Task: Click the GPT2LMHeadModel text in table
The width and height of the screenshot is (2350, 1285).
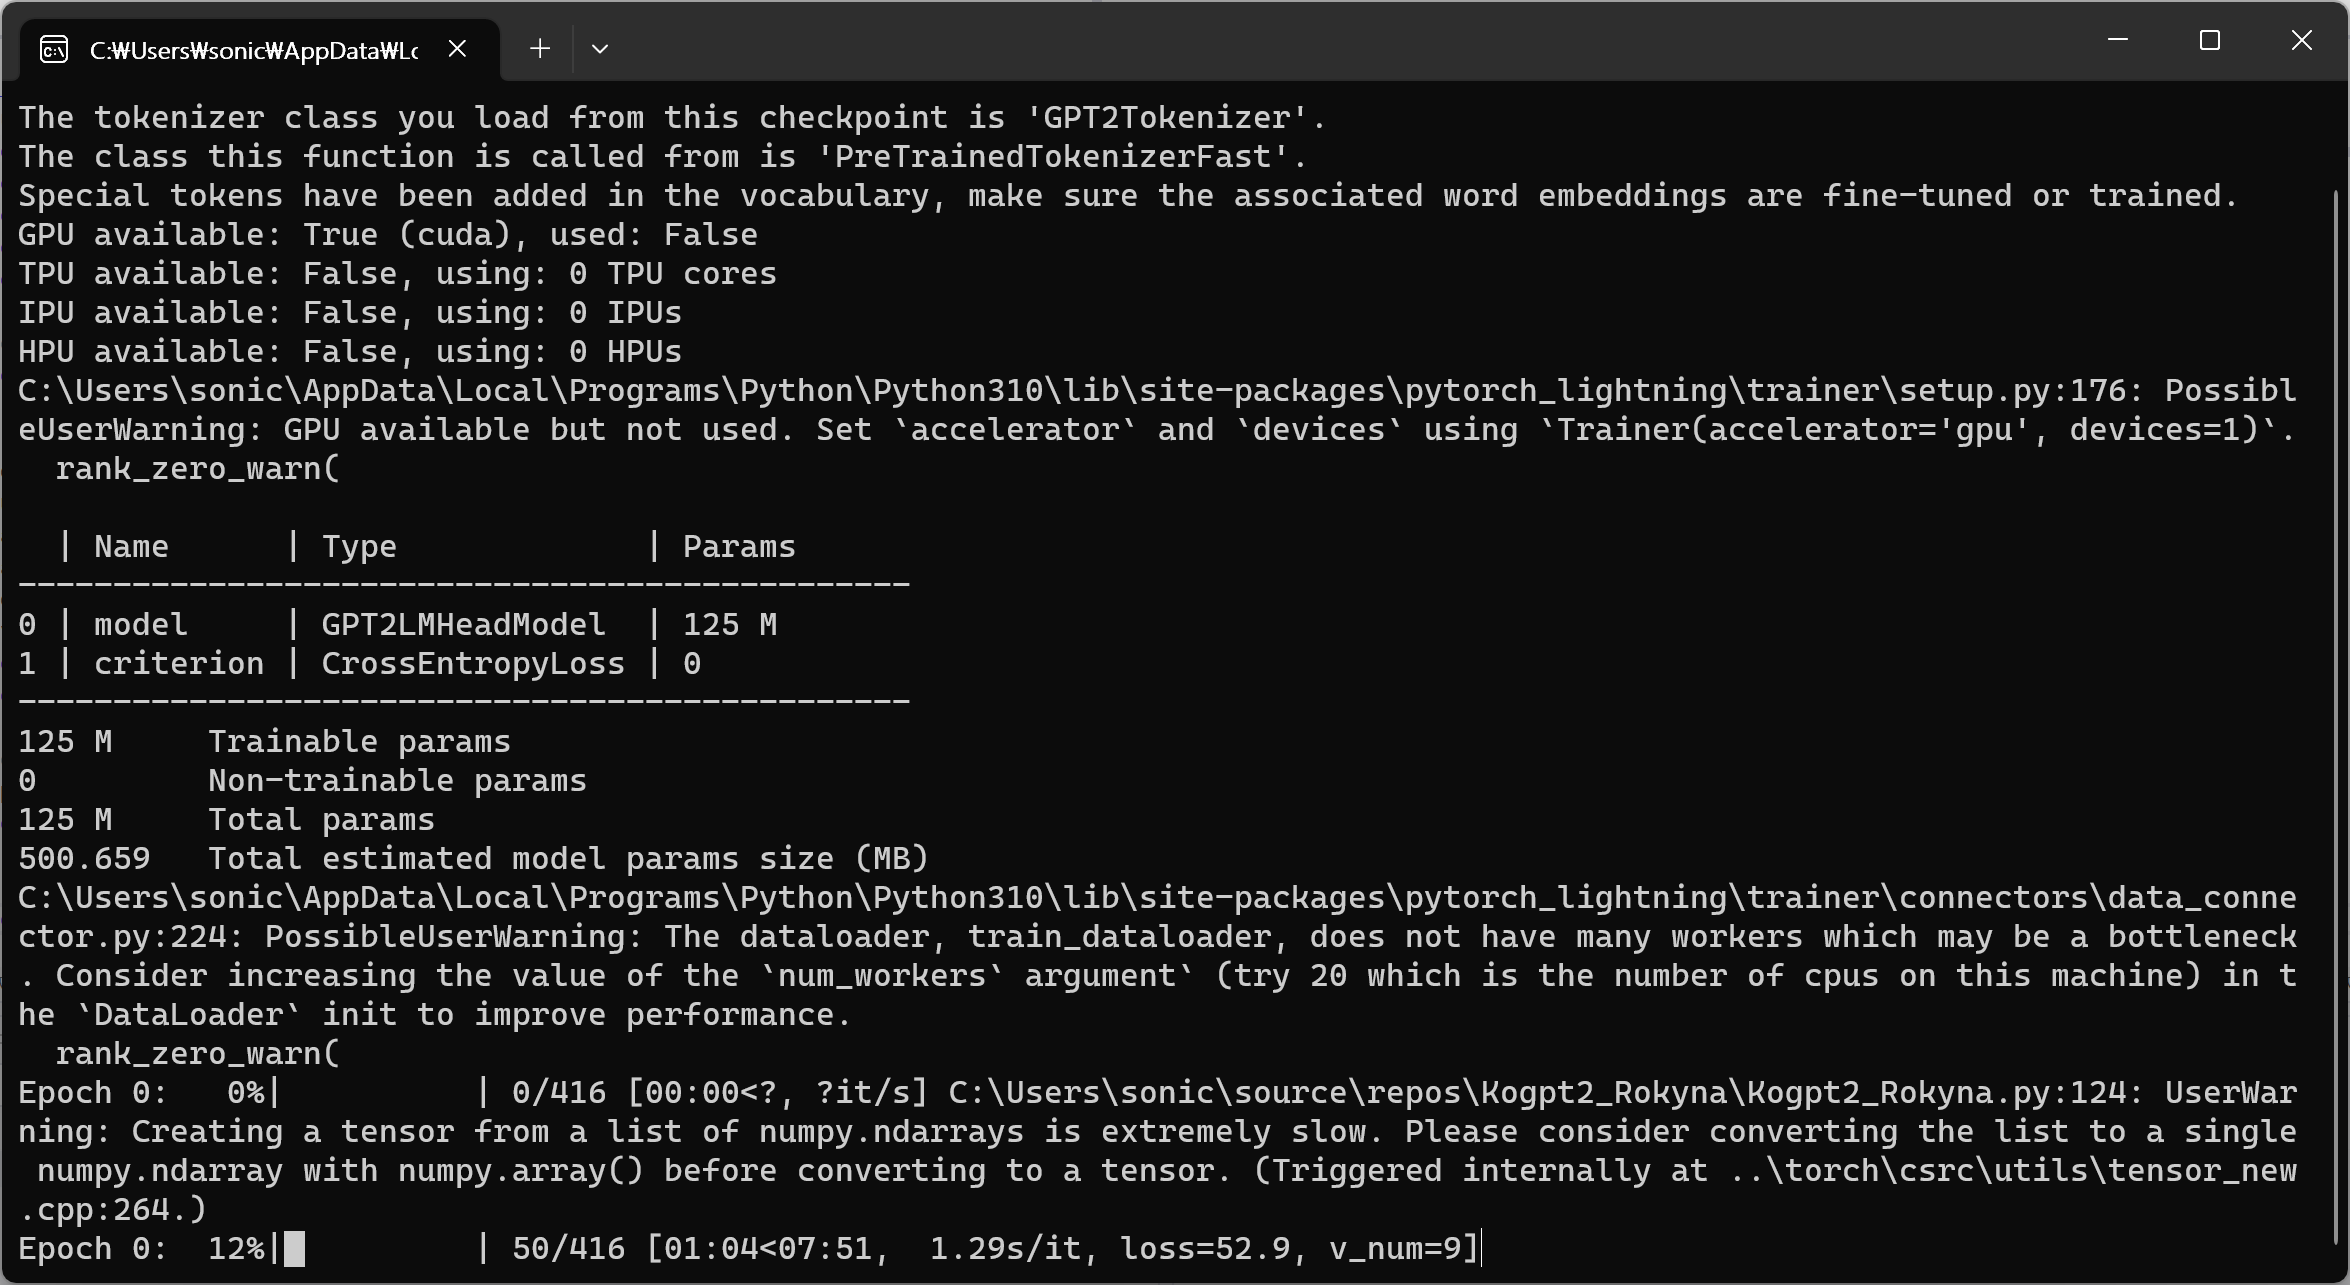Action: pyautogui.click(x=463, y=625)
